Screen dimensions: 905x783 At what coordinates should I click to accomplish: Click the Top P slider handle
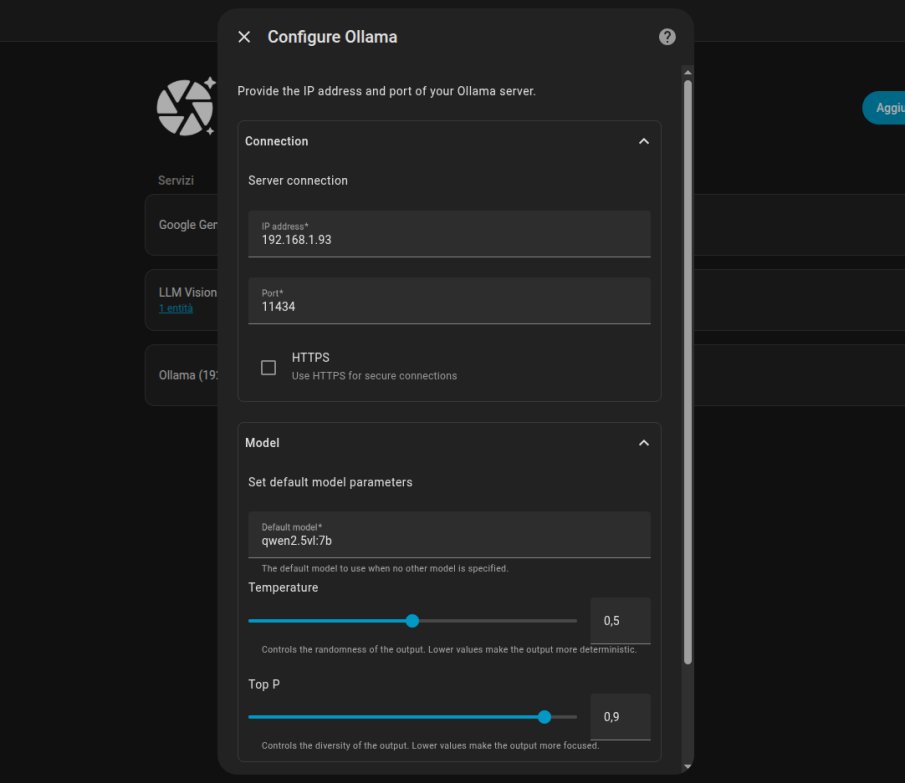[x=544, y=717]
